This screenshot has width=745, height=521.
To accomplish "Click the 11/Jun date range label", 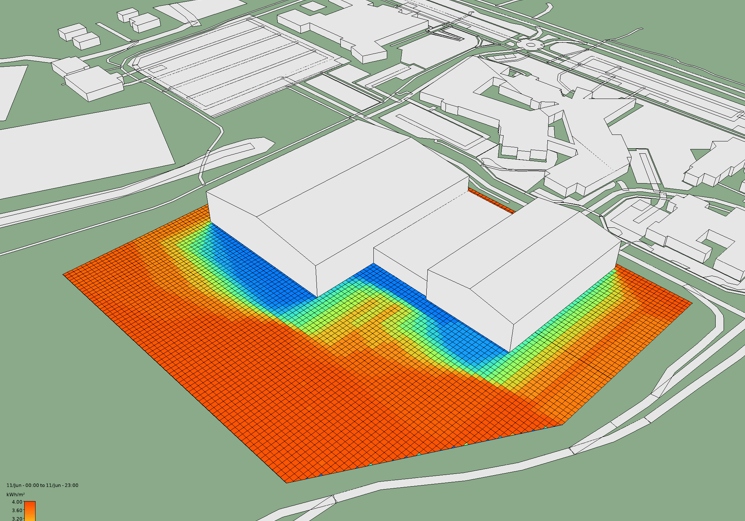I will click(42, 485).
